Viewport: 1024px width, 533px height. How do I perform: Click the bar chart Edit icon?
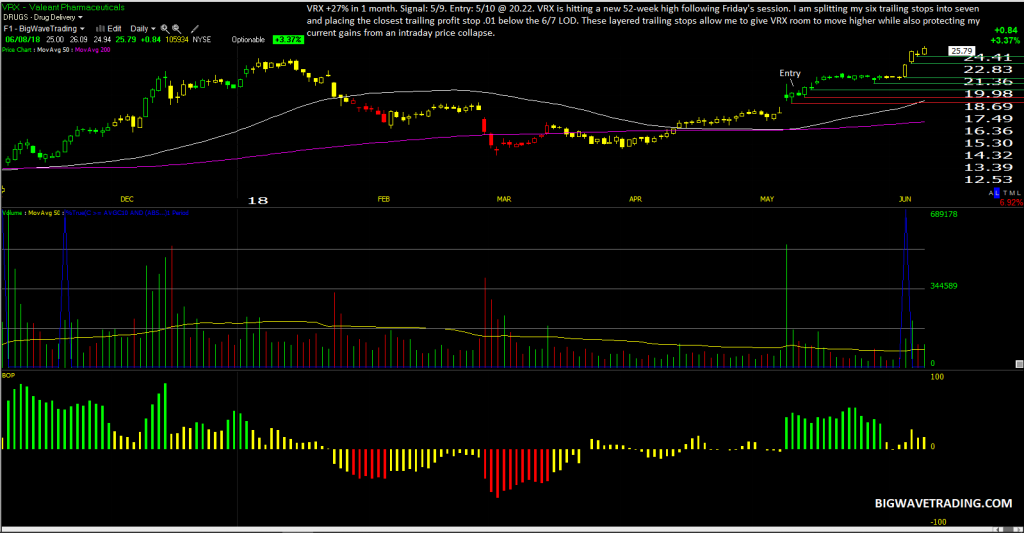tap(100, 29)
